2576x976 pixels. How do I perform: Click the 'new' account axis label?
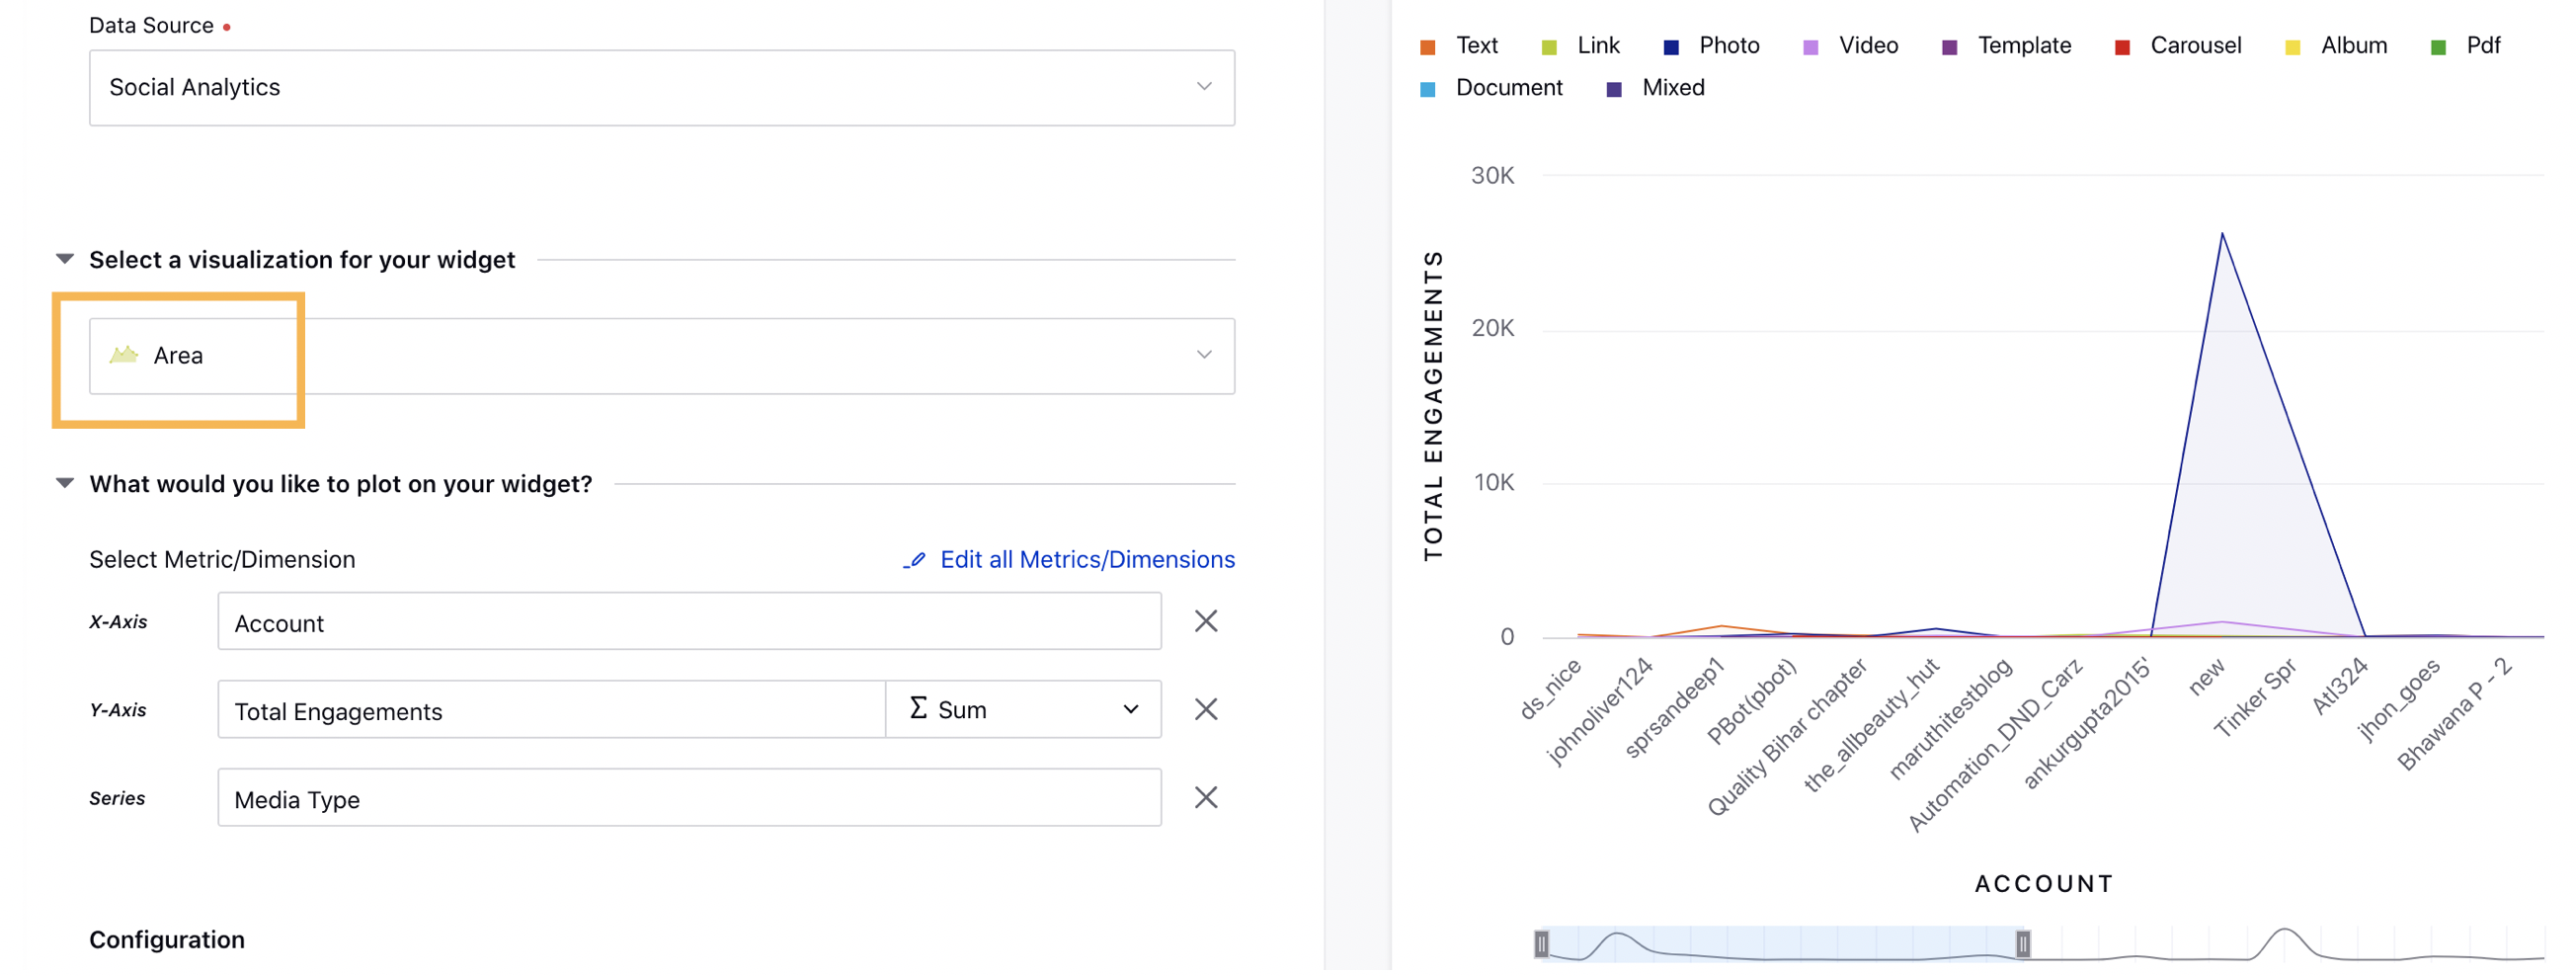[2206, 677]
